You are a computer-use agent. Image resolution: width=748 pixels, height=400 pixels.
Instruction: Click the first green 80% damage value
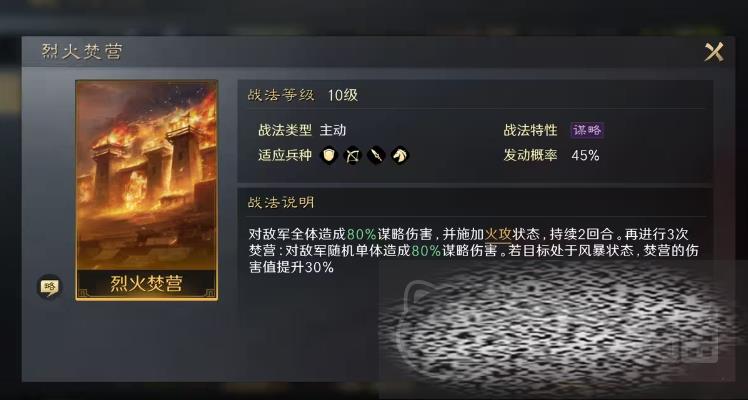point(362,235)
